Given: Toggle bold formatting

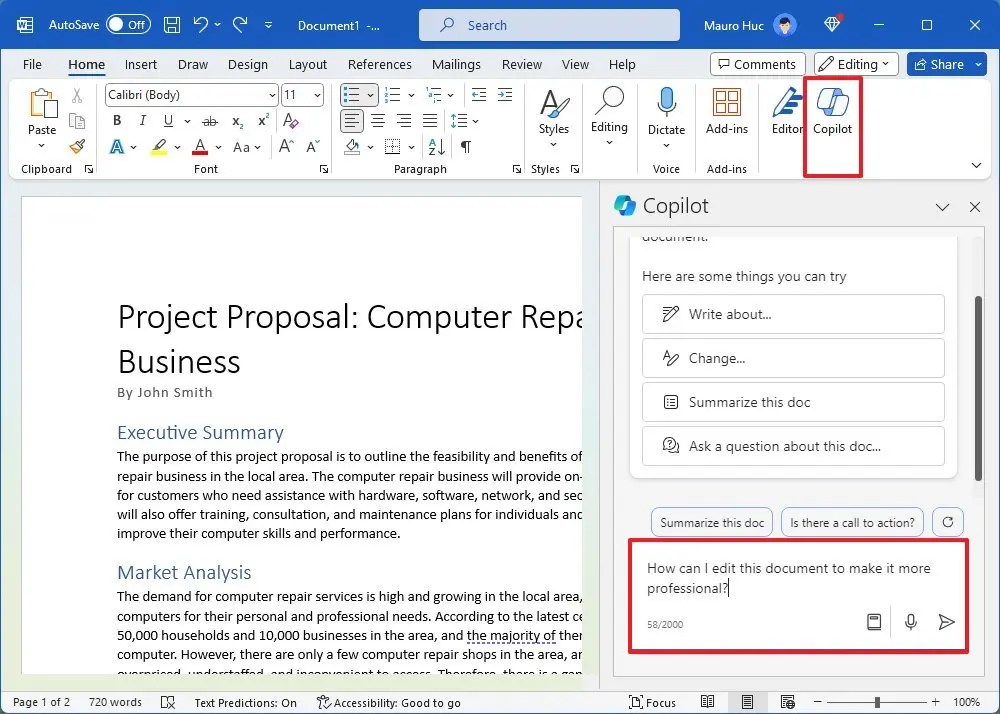Looking at the screenshot, I should tap(116, 120).
